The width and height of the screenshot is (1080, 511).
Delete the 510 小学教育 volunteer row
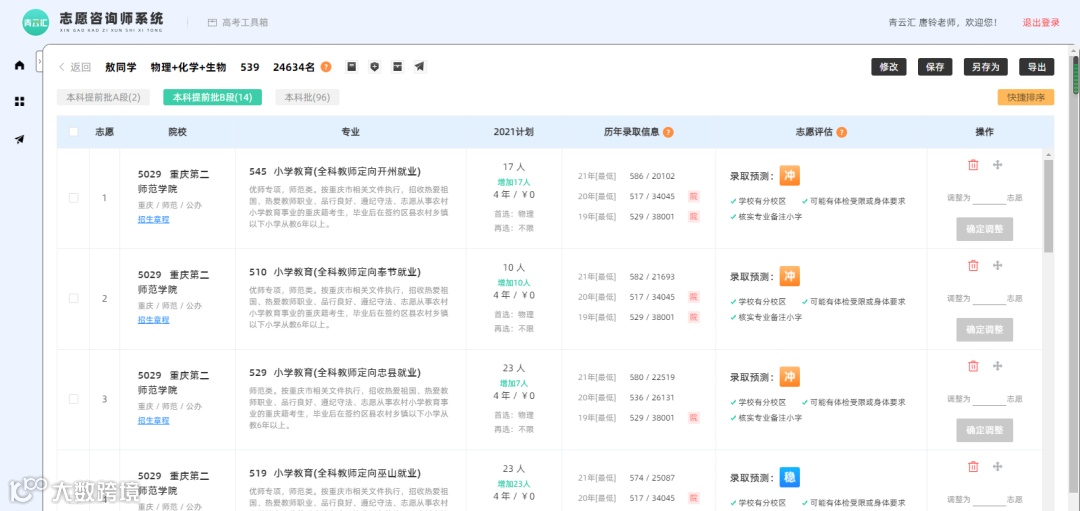[973, 265]
